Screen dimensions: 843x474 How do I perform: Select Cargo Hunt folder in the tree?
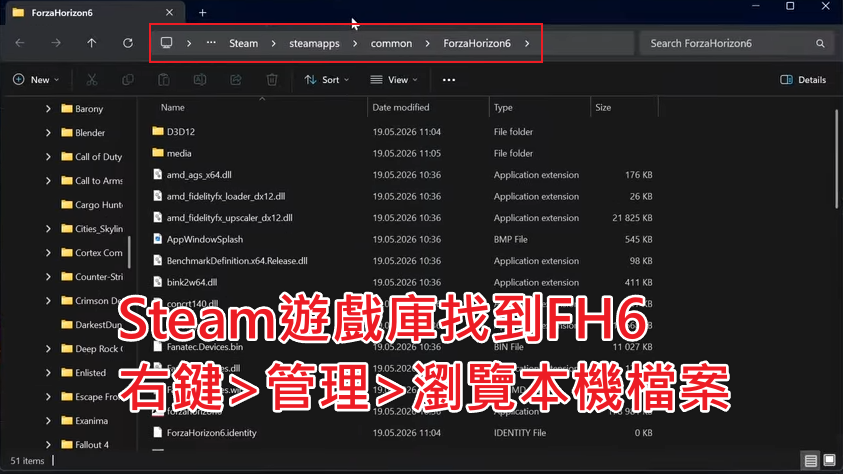(91, 205)
